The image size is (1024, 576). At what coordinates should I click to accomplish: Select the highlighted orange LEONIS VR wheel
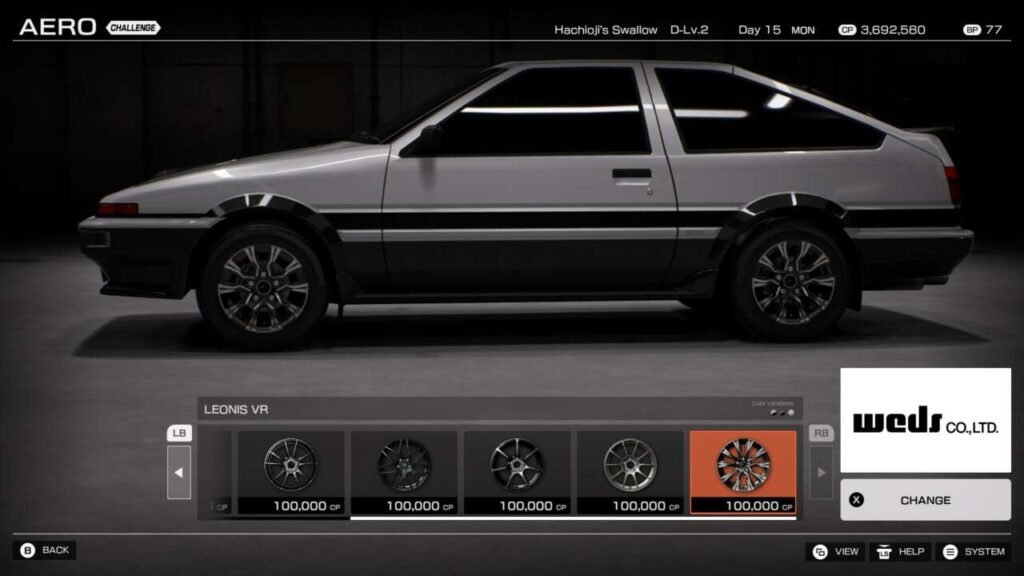(743, 466)
